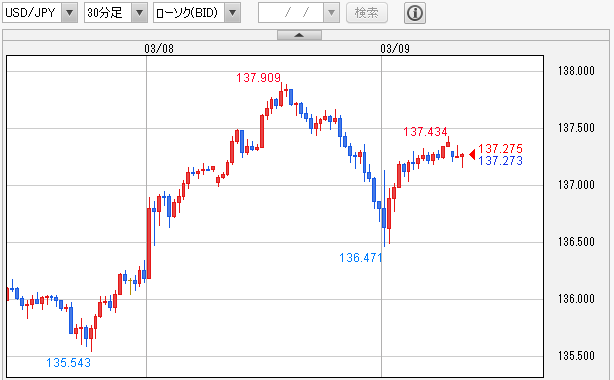The image size is (614, 380).
Task: Click the 136.500 price axis label
Action: click(576, 242)
